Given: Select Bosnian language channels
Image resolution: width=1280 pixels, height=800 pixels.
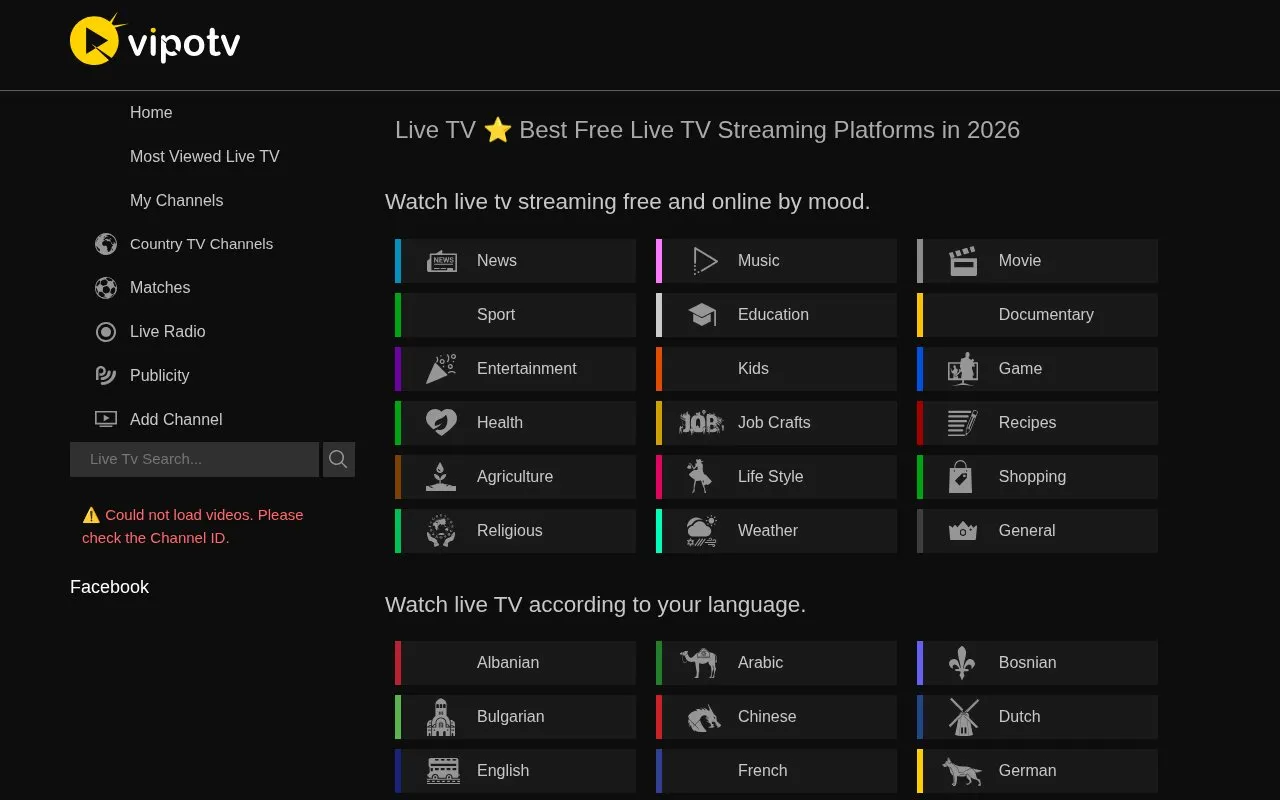Looking at the screenshot, I should (1038, 663).
